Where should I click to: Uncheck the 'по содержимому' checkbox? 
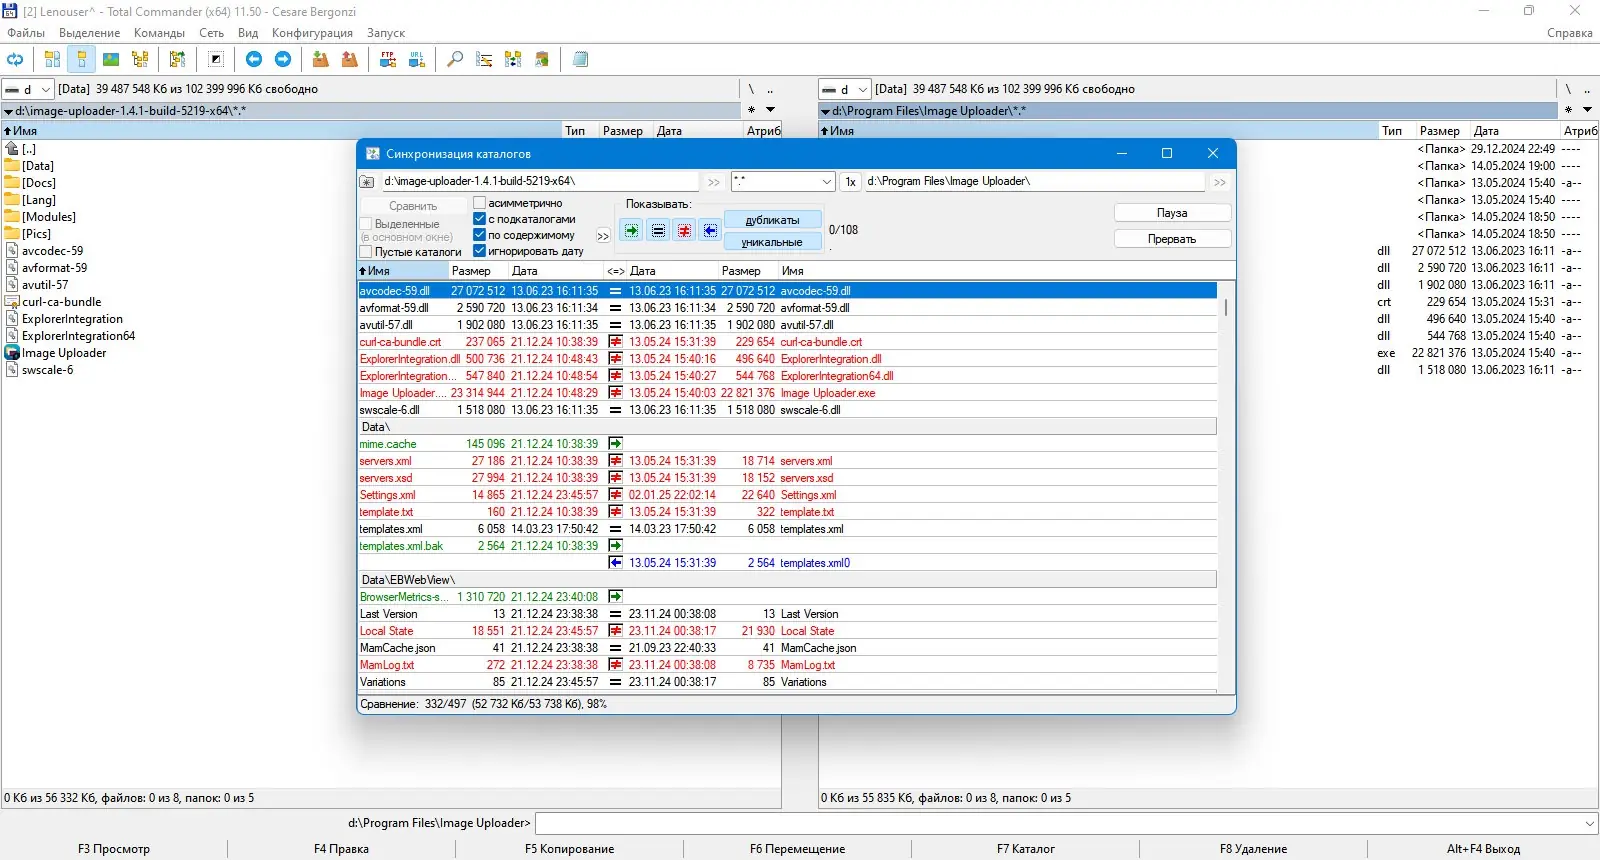coord(480,235)
